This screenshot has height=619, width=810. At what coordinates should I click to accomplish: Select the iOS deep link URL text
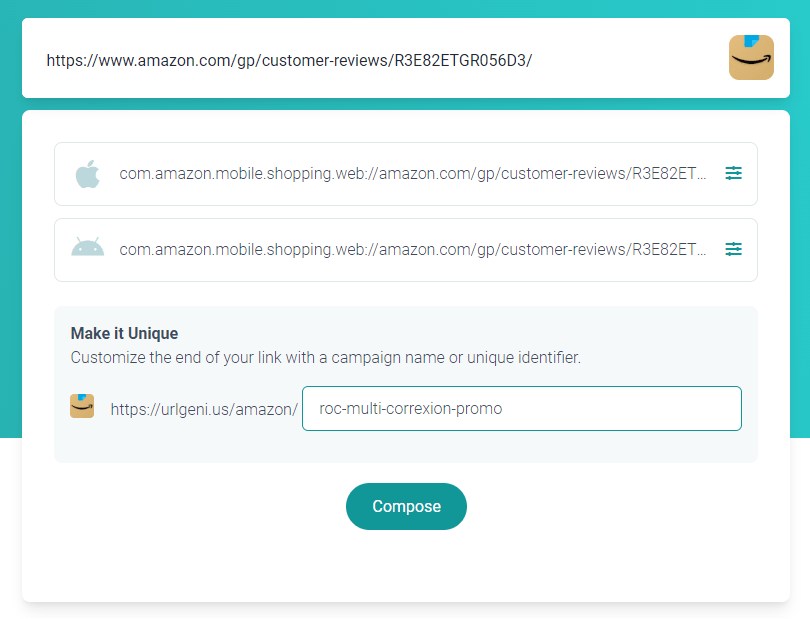pos(412,174)
